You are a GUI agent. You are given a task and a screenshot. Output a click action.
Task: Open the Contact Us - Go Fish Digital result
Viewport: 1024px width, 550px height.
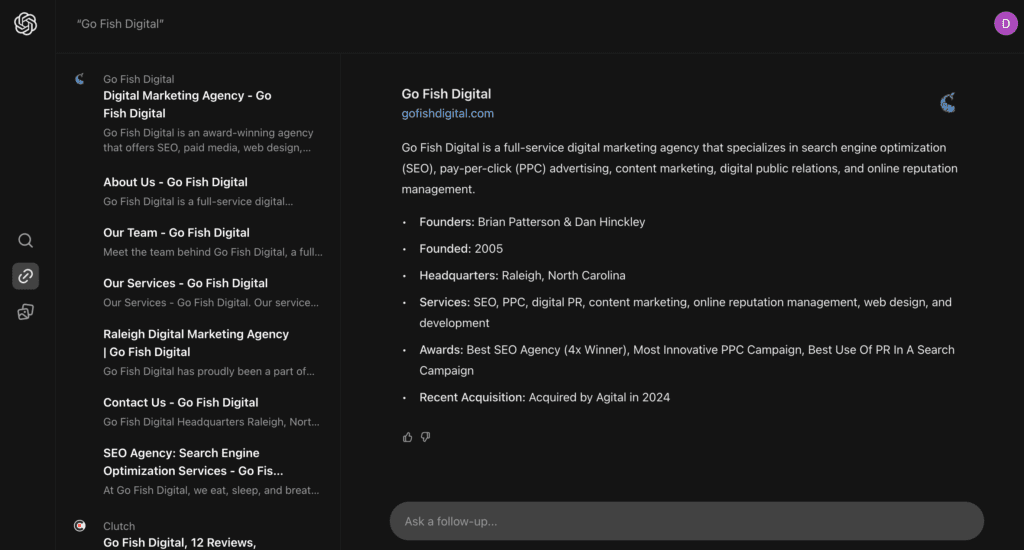(181, 402)
